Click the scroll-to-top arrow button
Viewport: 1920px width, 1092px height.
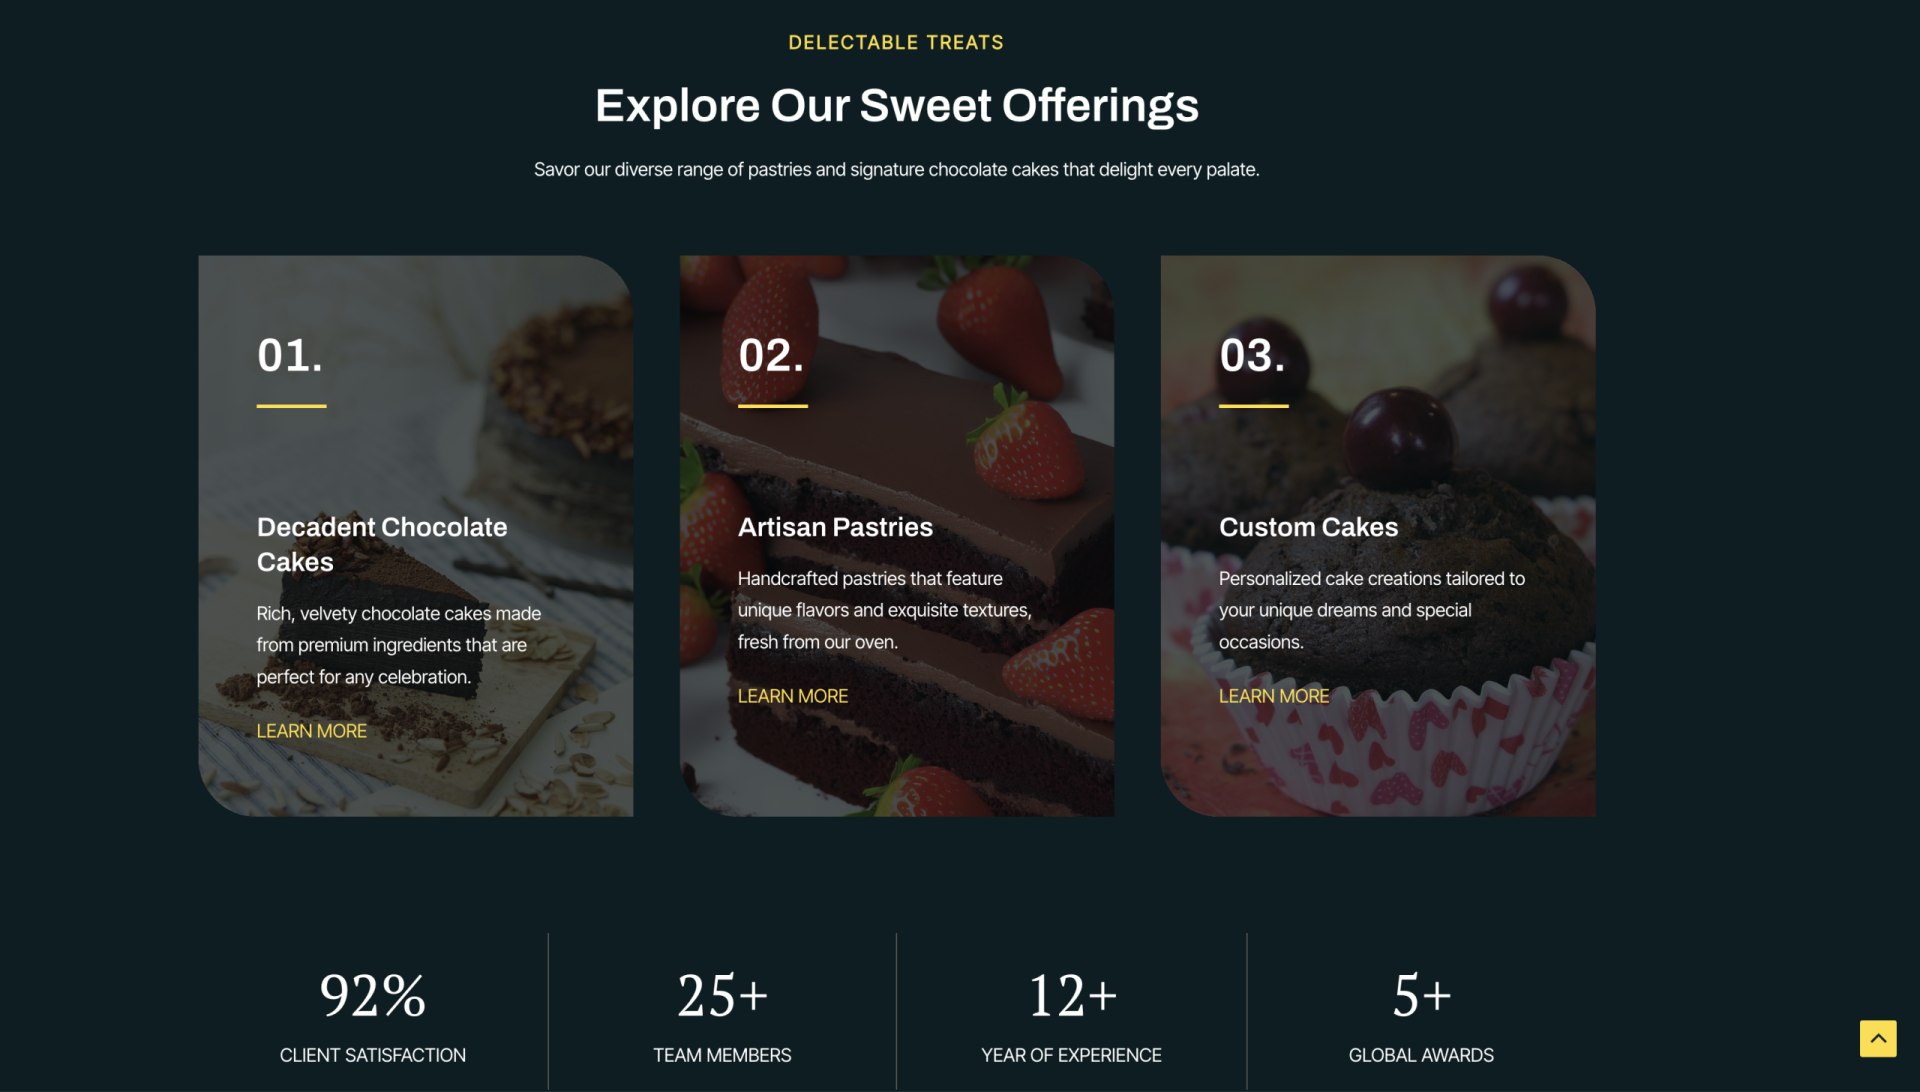1877,1038
